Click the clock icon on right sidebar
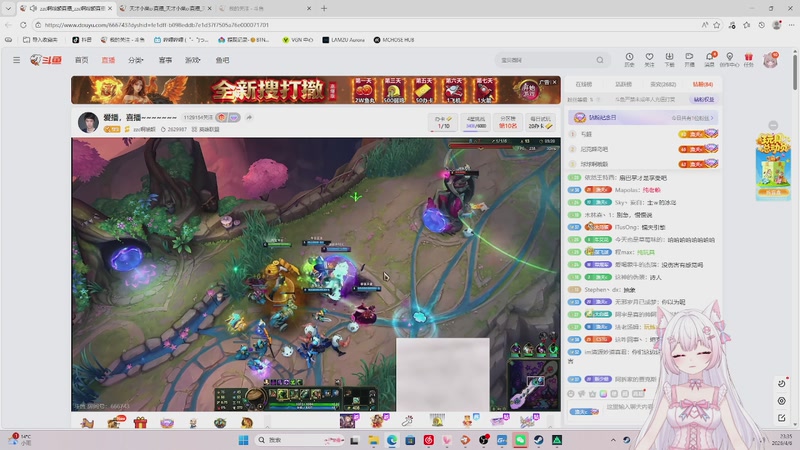This screenshot has height=450, width=800. 782,384
